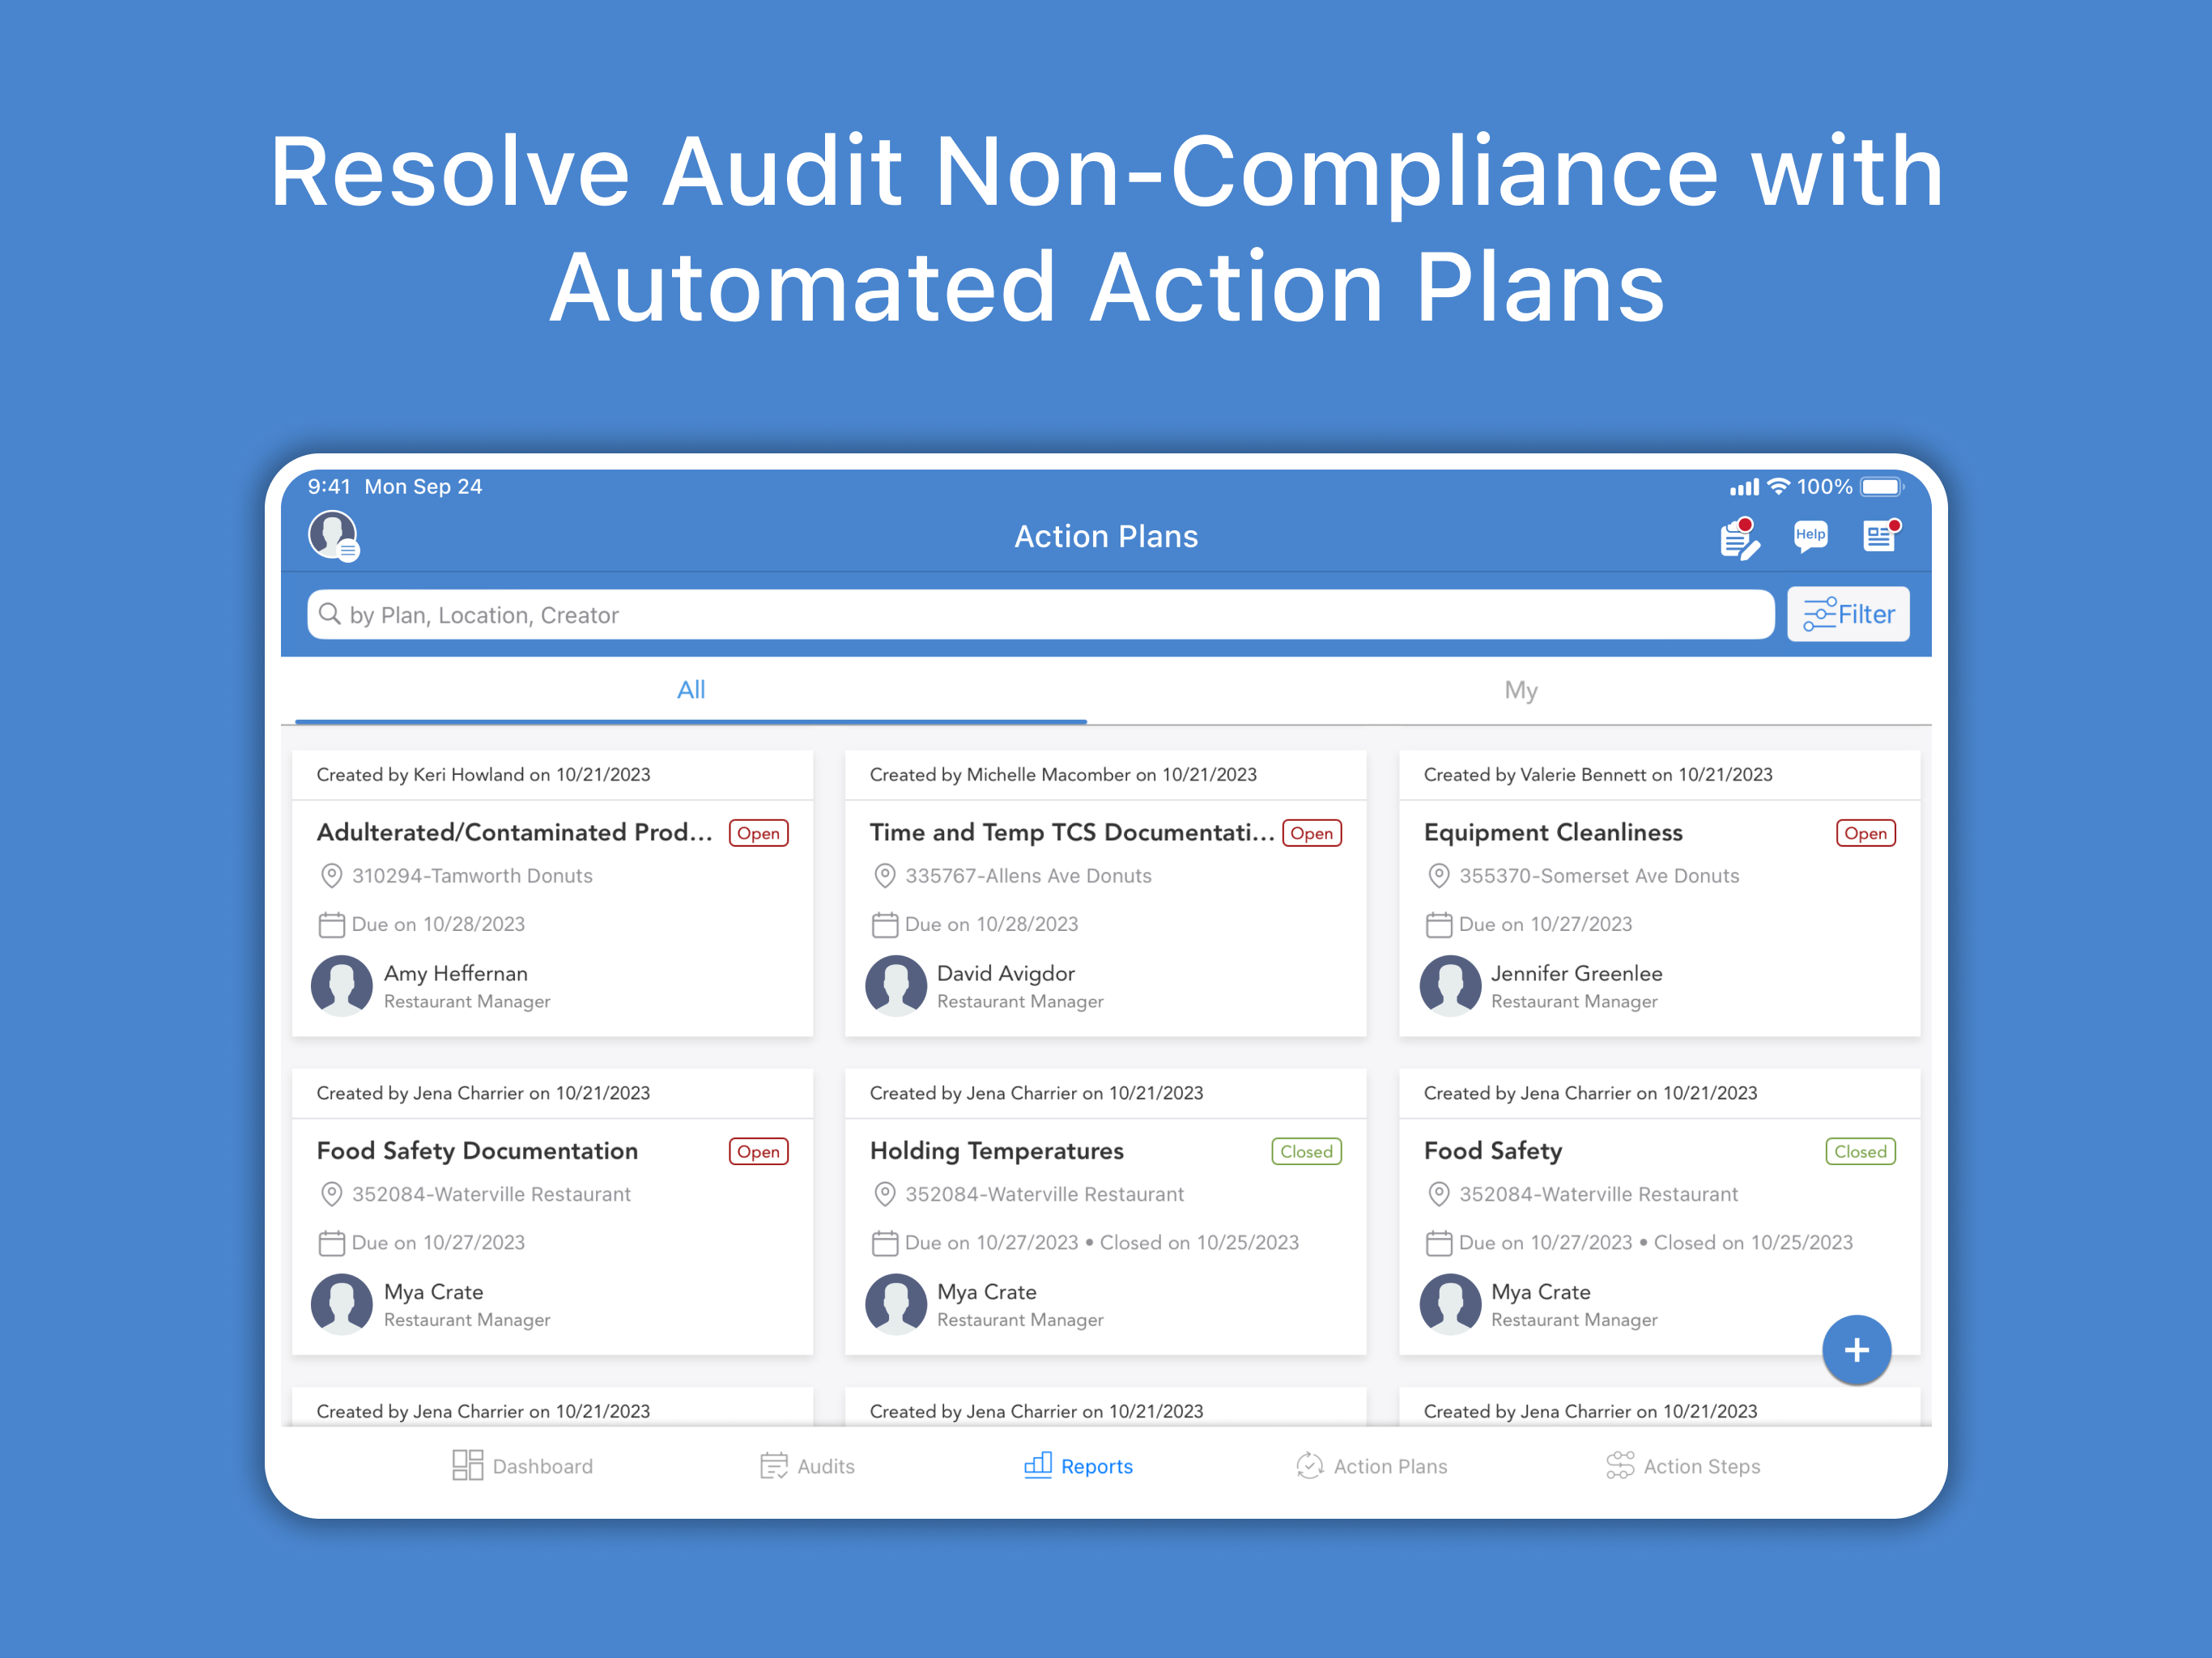Click location pin for 355370-Somerset Ave Donuts

(x=1438, y=876)
